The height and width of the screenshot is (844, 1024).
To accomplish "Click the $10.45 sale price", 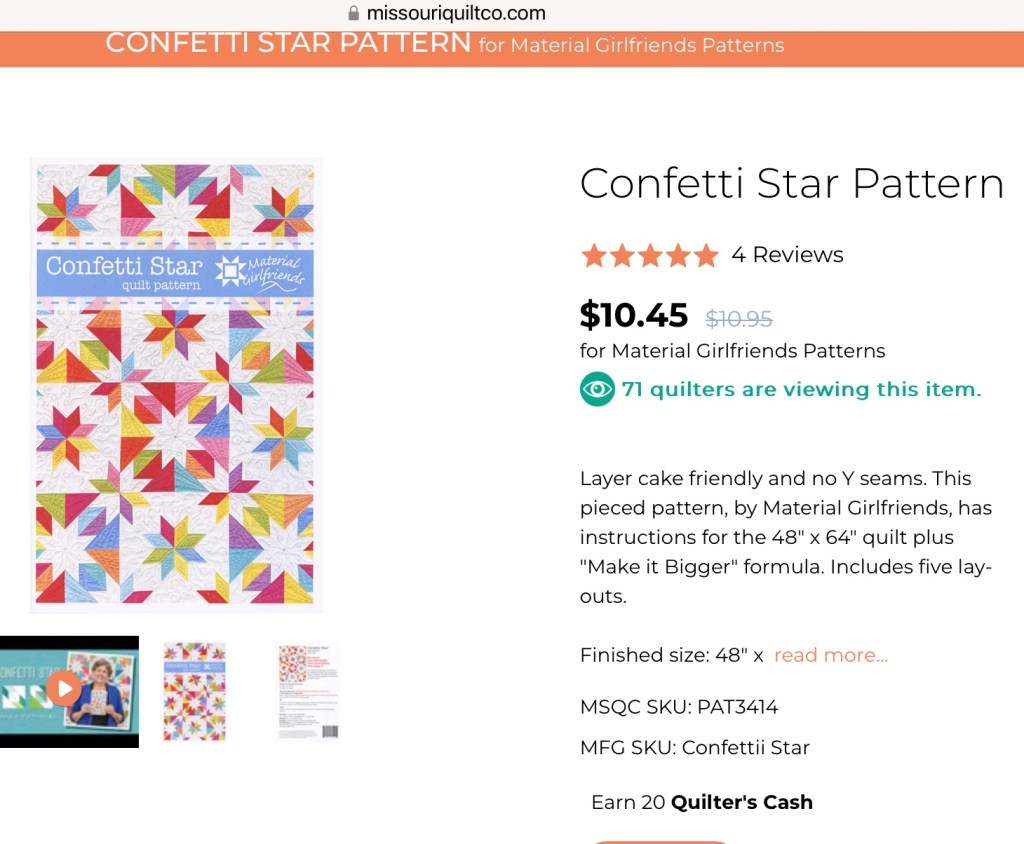I will [634, 316].
